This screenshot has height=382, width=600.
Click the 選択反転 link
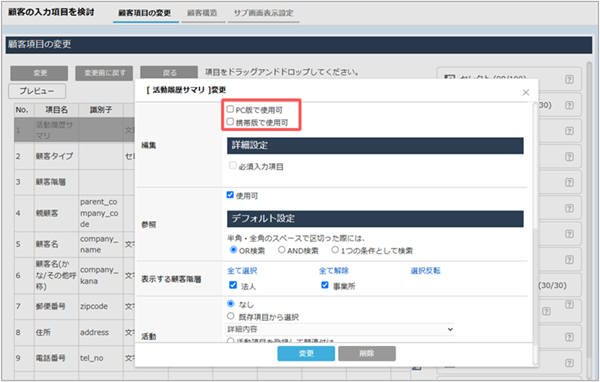[426, 271]
